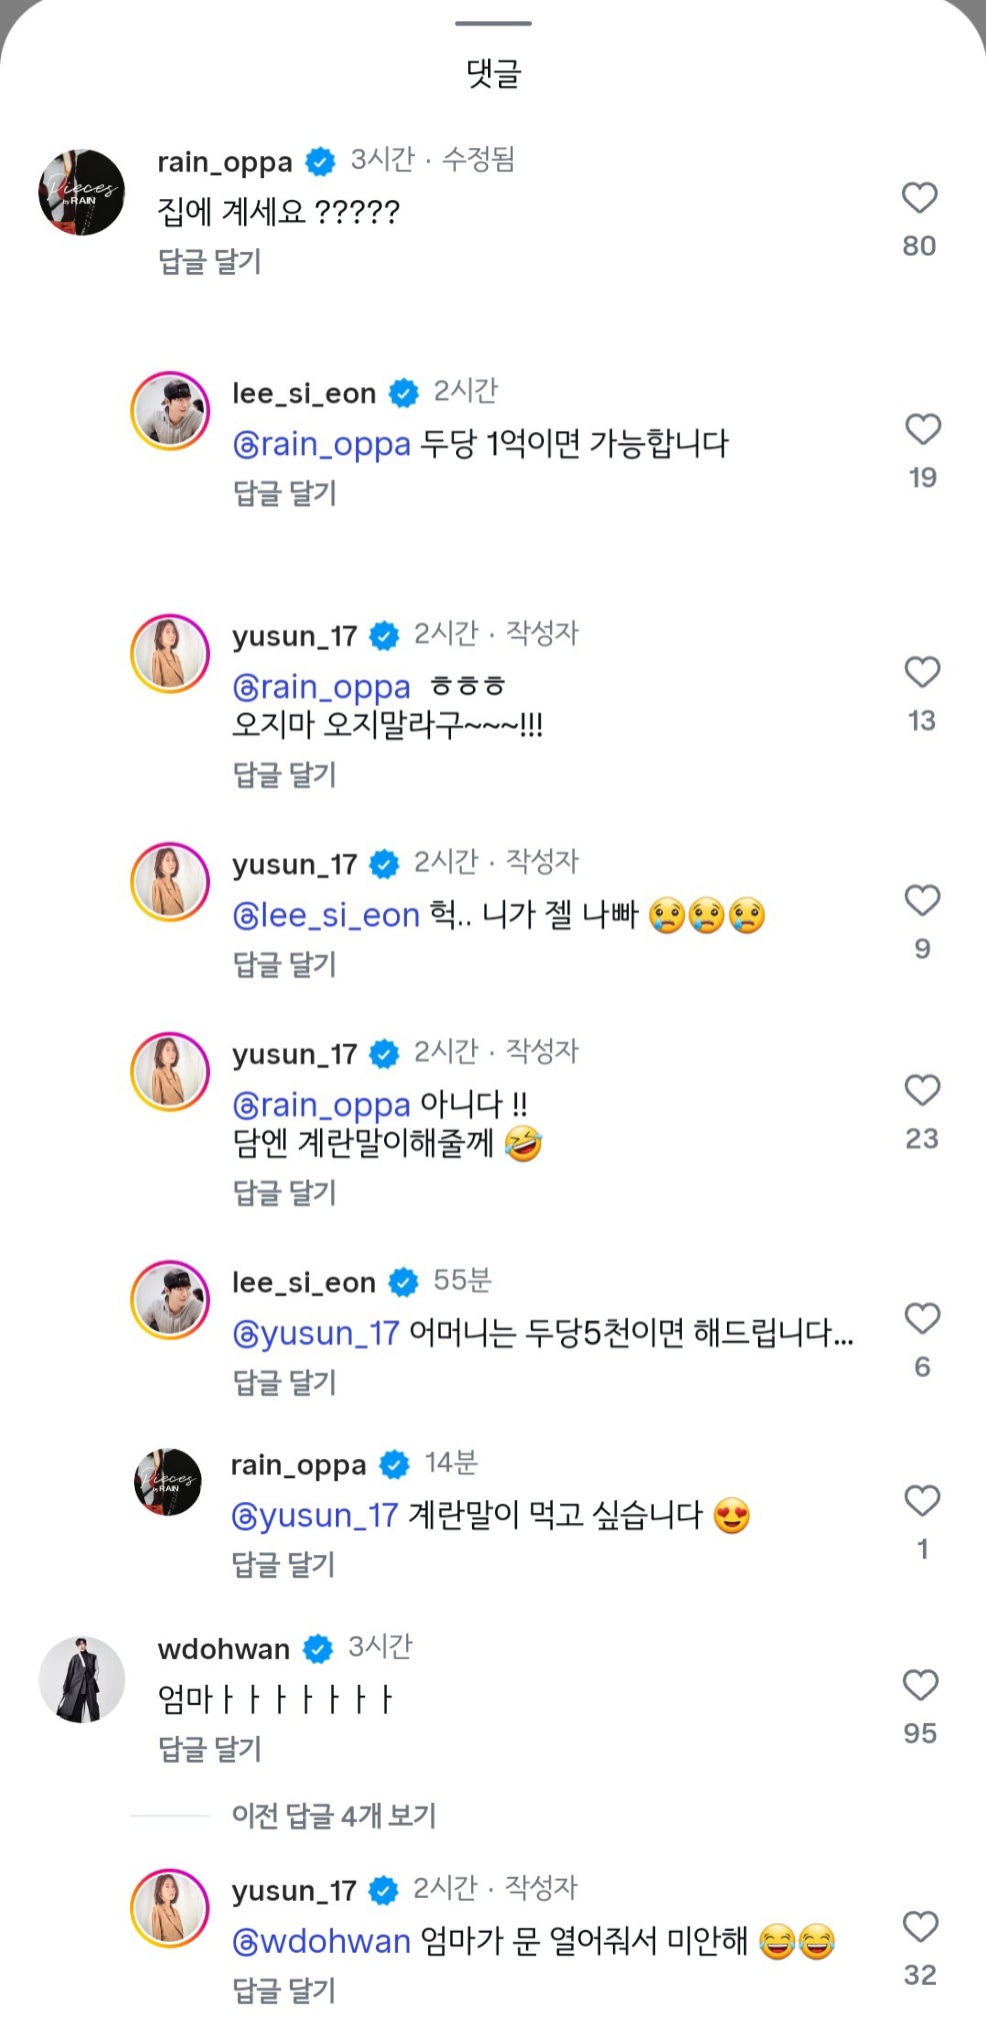Heart yusun_17's reply to wdohwan with 32 likes

(x=920, y=1926)
